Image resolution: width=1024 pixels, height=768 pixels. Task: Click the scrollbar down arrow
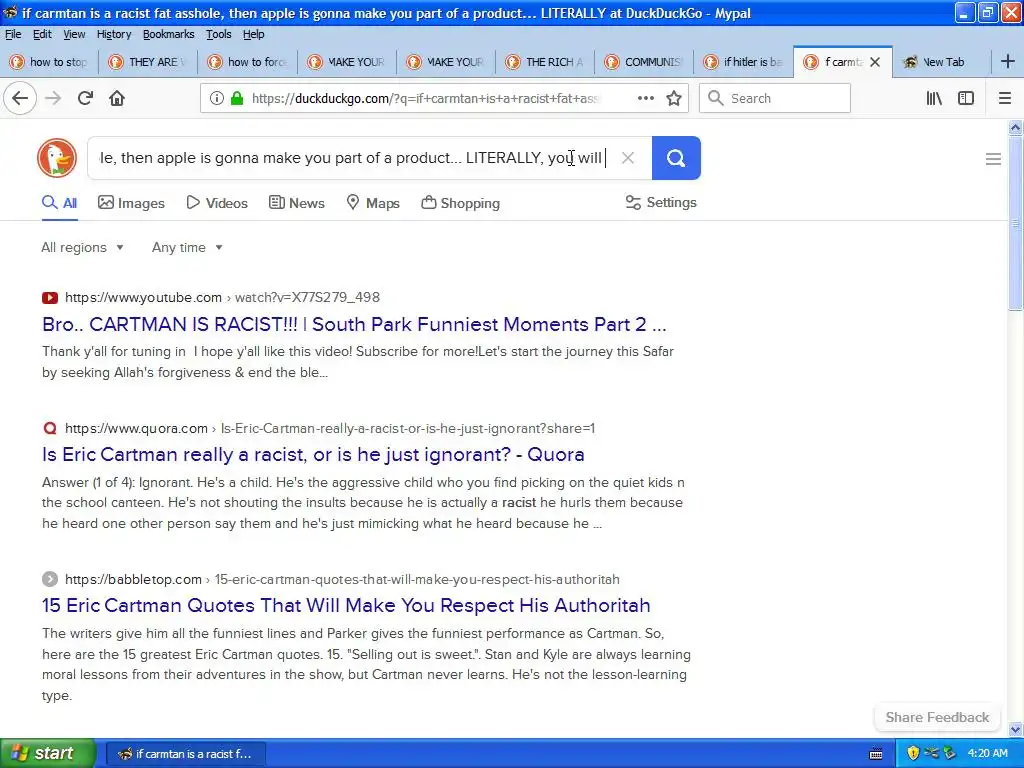pos(1015,729)
